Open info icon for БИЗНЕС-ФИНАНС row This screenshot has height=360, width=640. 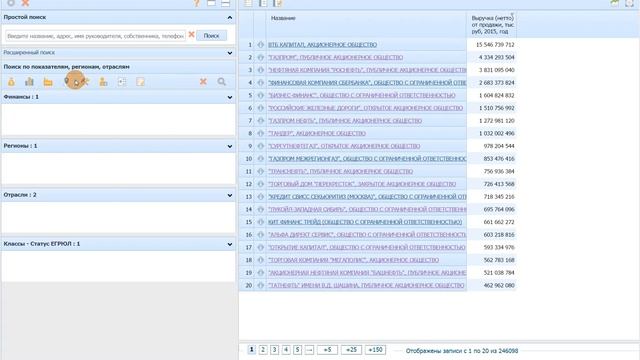coord(260,95)
